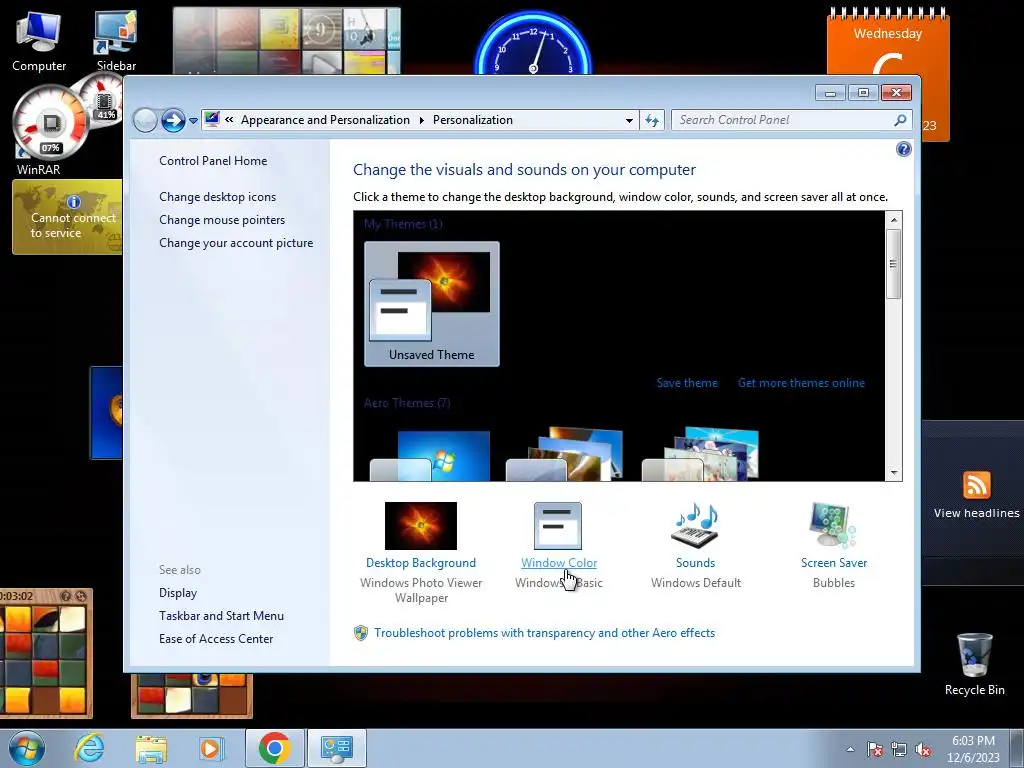Image resolution: width=1024 pixels, height=768 pixels.
Task: Open the Screen Saver monitor icon
Action: click(x=833, y=526)
